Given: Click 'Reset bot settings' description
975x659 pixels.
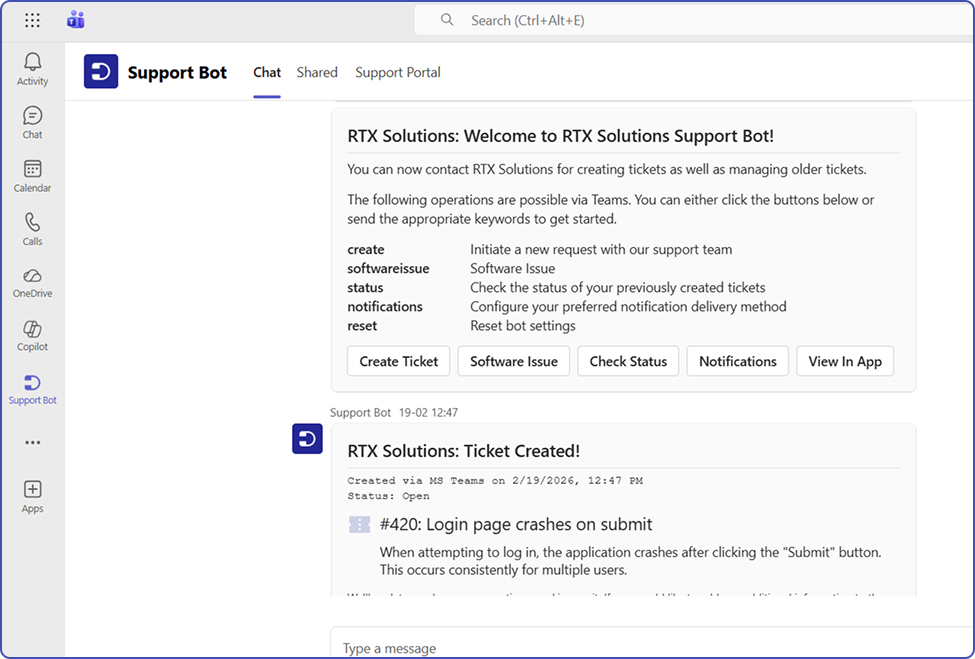Looking at the screenshot, I should coord(523,326).
